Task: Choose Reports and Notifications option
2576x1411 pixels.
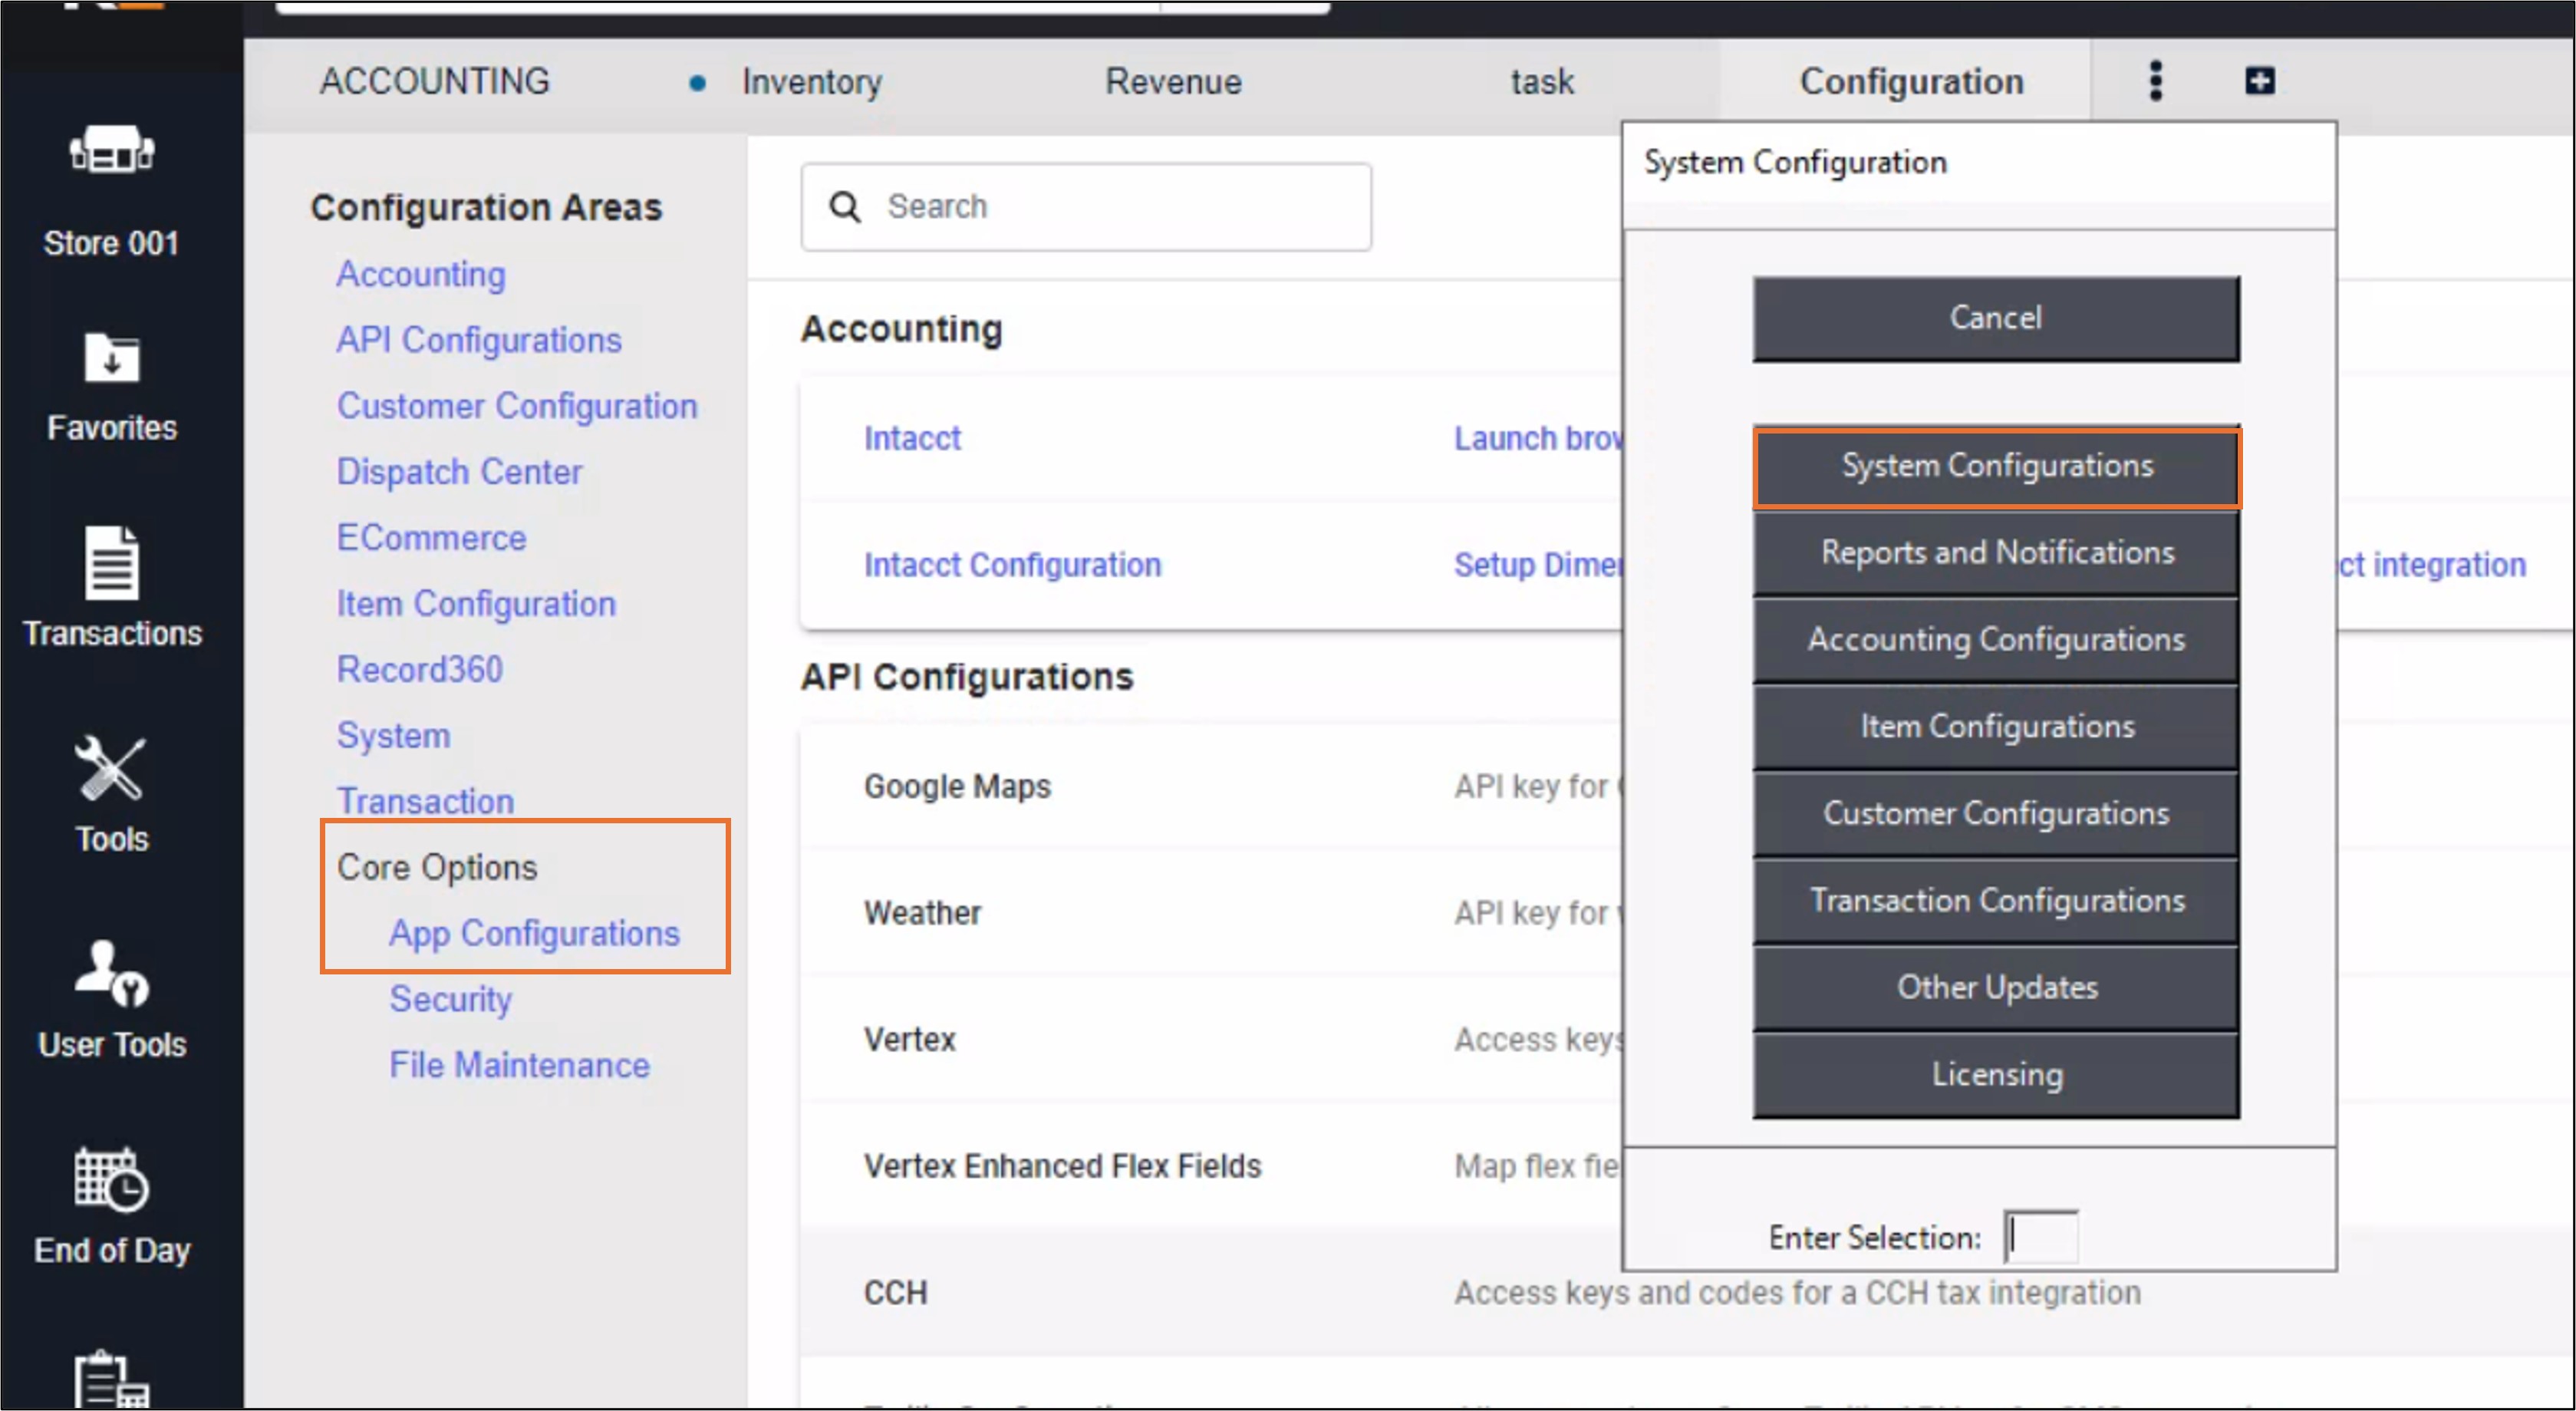Action: point(1996,553)
